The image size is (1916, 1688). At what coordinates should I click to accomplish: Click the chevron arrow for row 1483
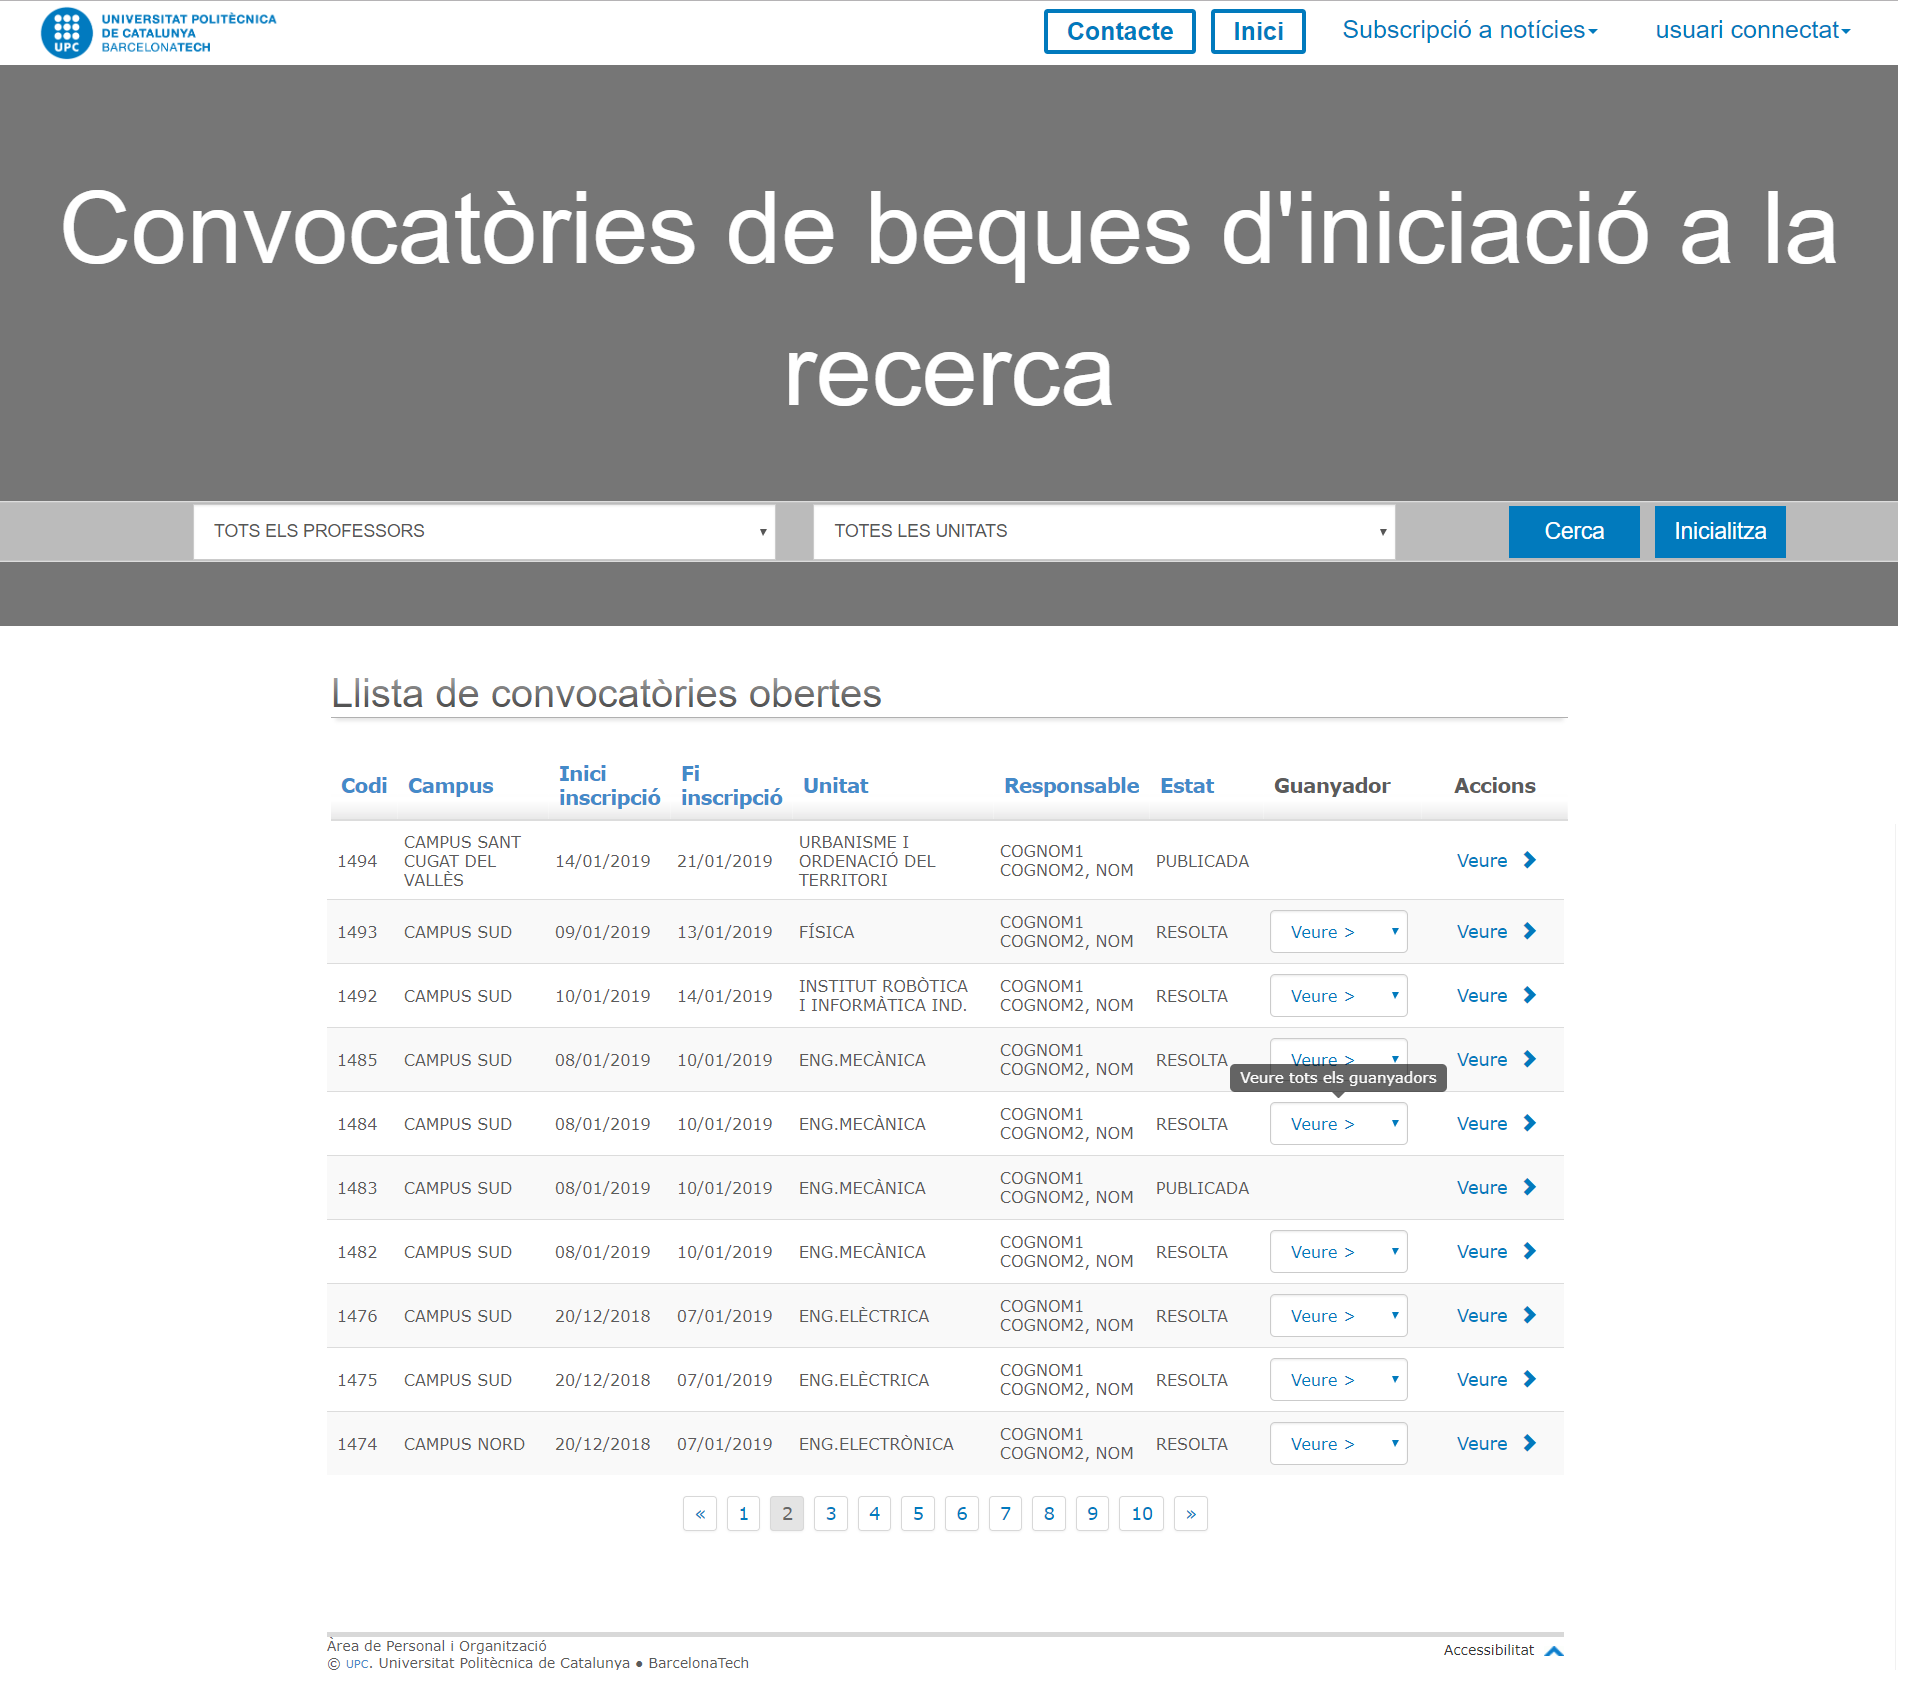click(1529, 1187)
